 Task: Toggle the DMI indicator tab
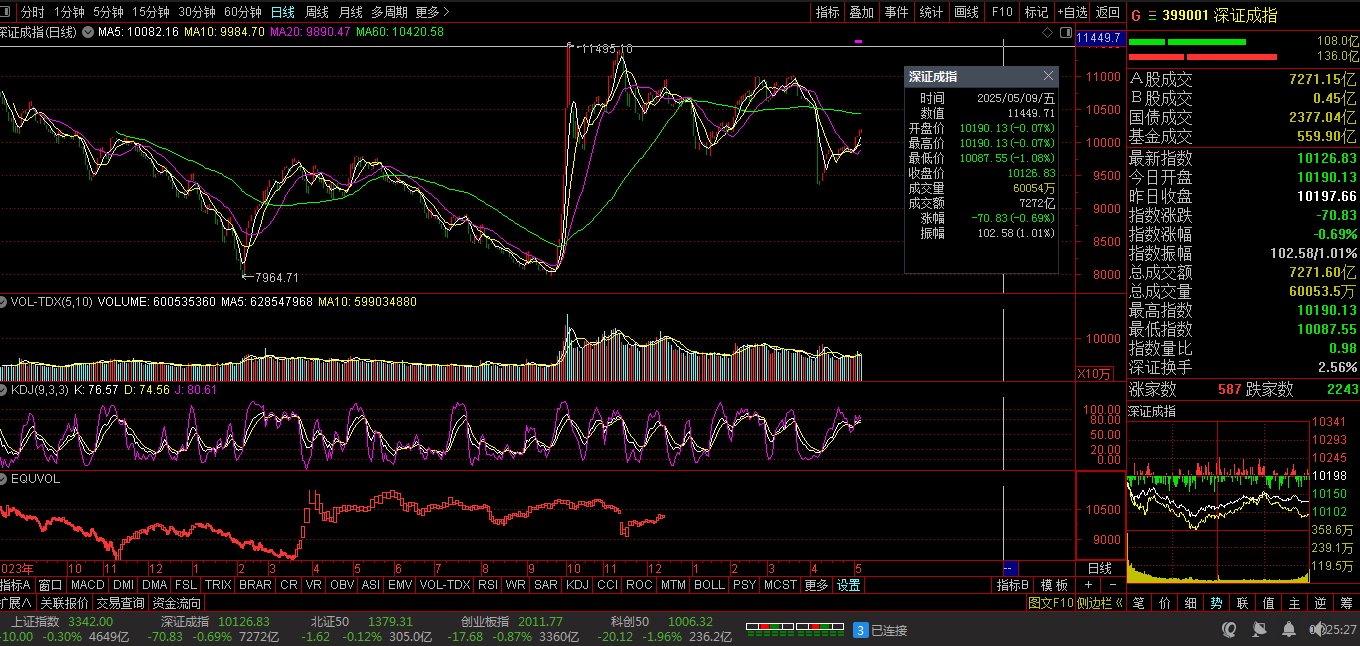[124, 585]
